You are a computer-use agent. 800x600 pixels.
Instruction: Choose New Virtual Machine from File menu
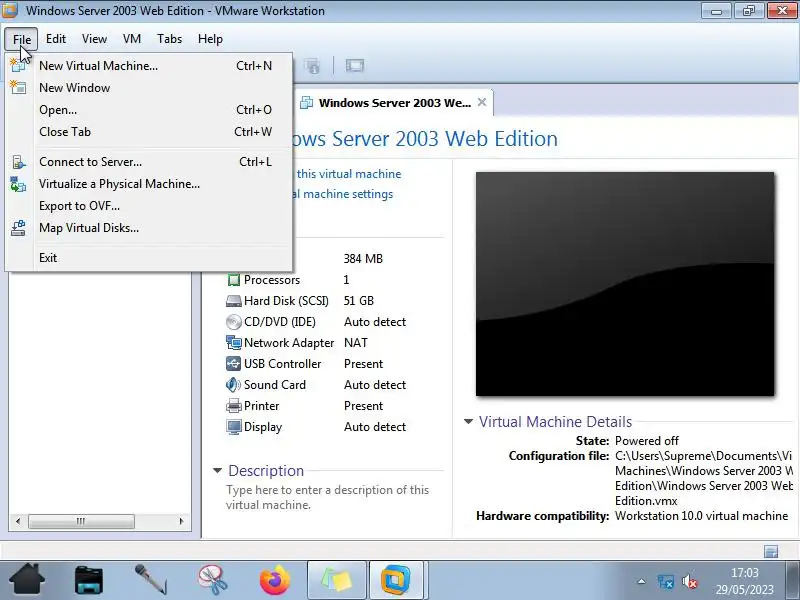[148, 66]
